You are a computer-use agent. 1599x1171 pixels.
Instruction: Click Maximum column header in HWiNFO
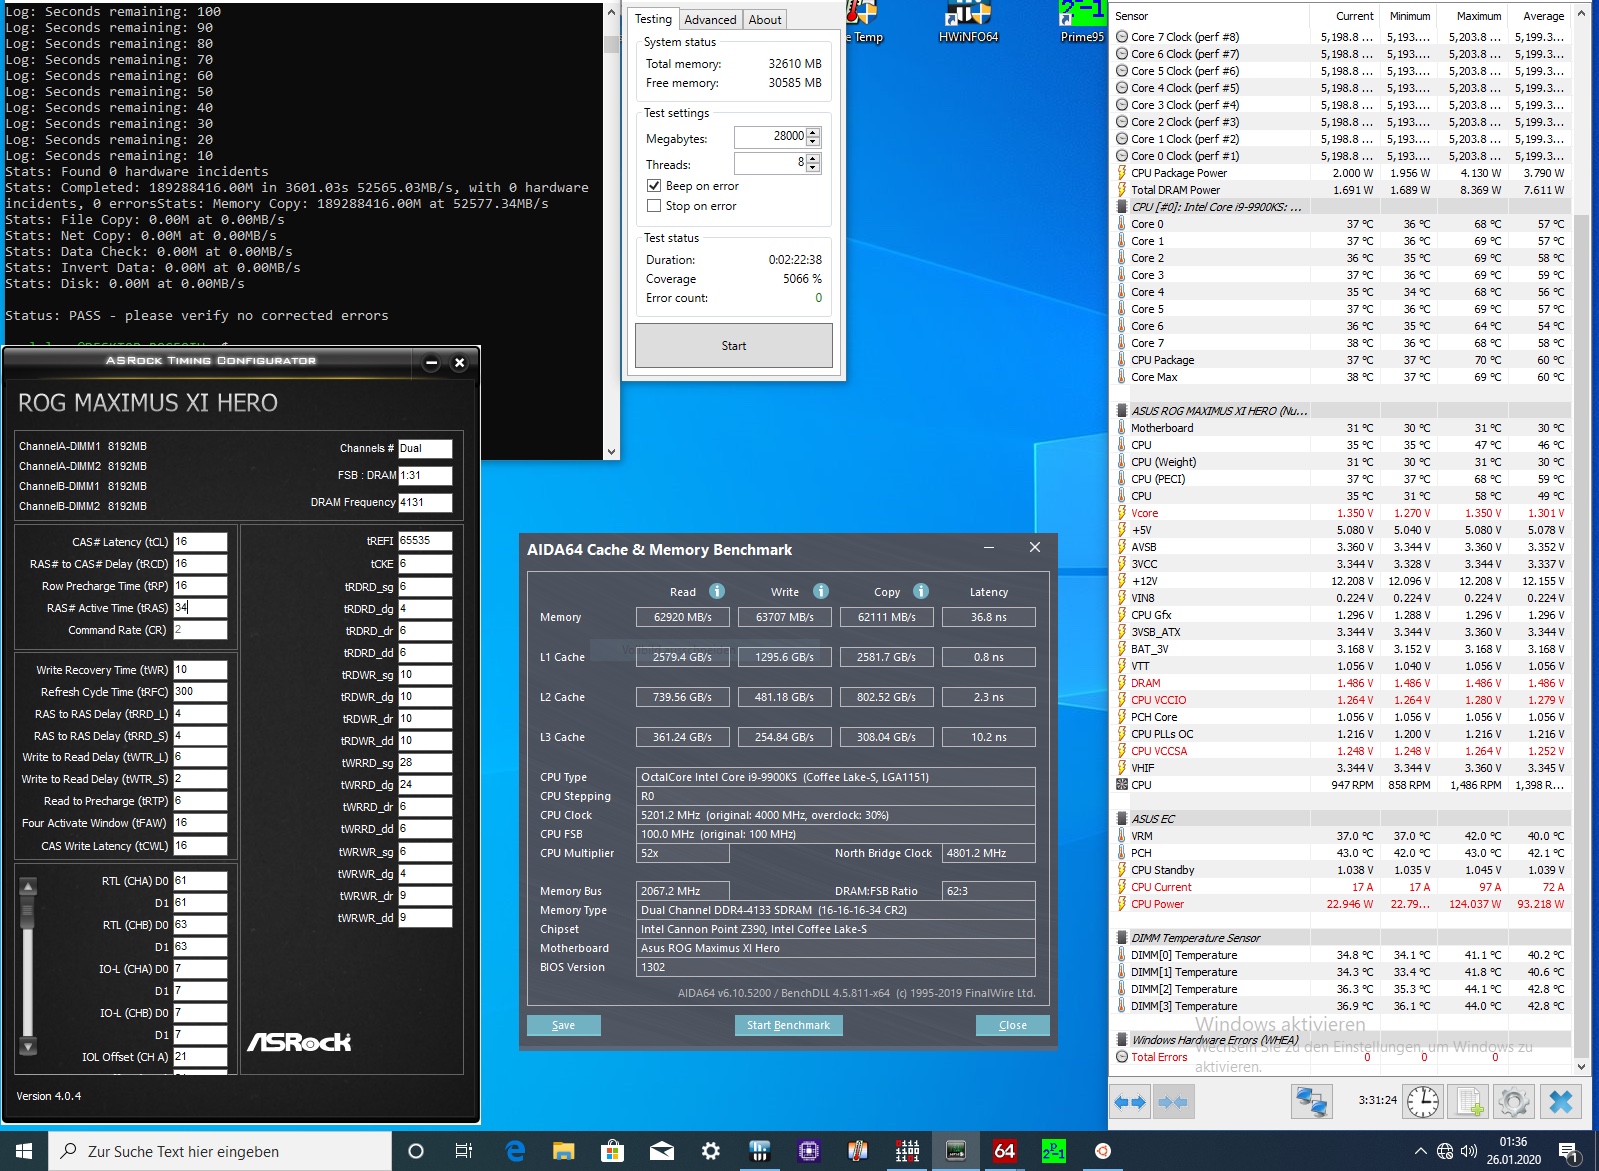1472,16
